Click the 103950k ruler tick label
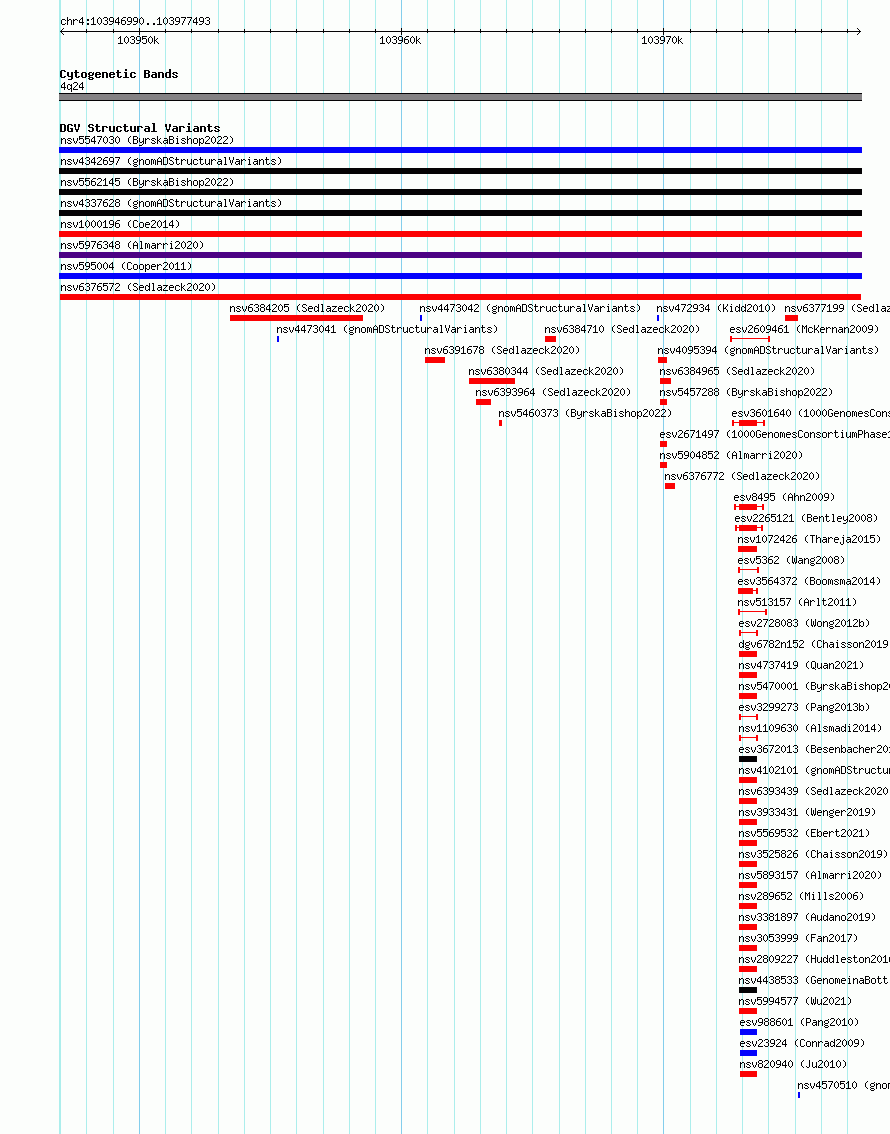Image resolution: width=890 pixels, height=1134 pixels. (x=138, y=40)
